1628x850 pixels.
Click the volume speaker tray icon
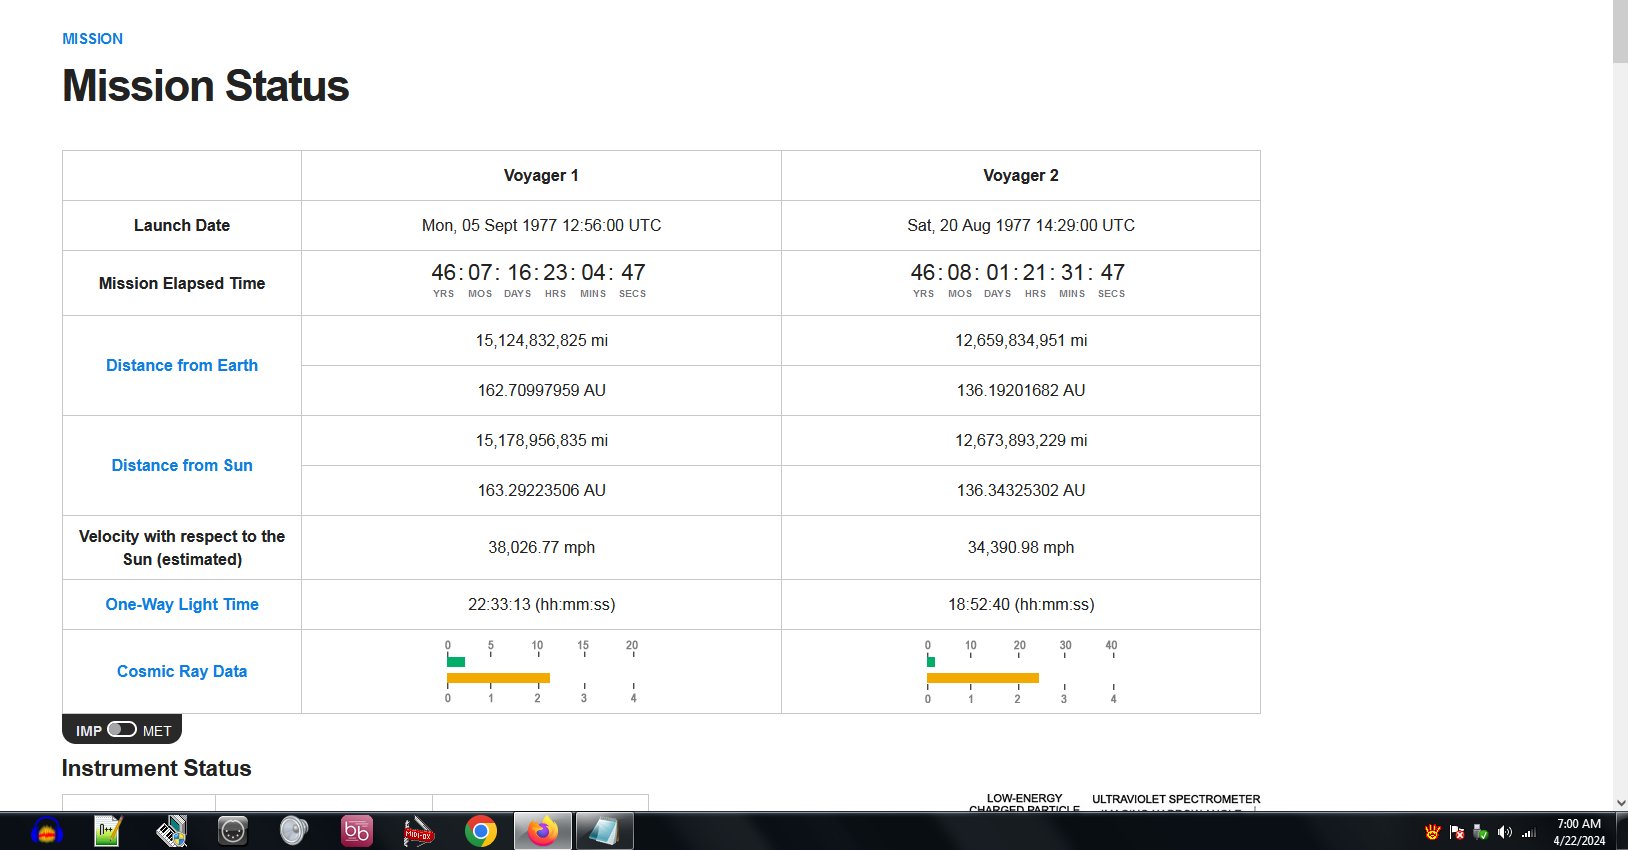point(1504,832)
